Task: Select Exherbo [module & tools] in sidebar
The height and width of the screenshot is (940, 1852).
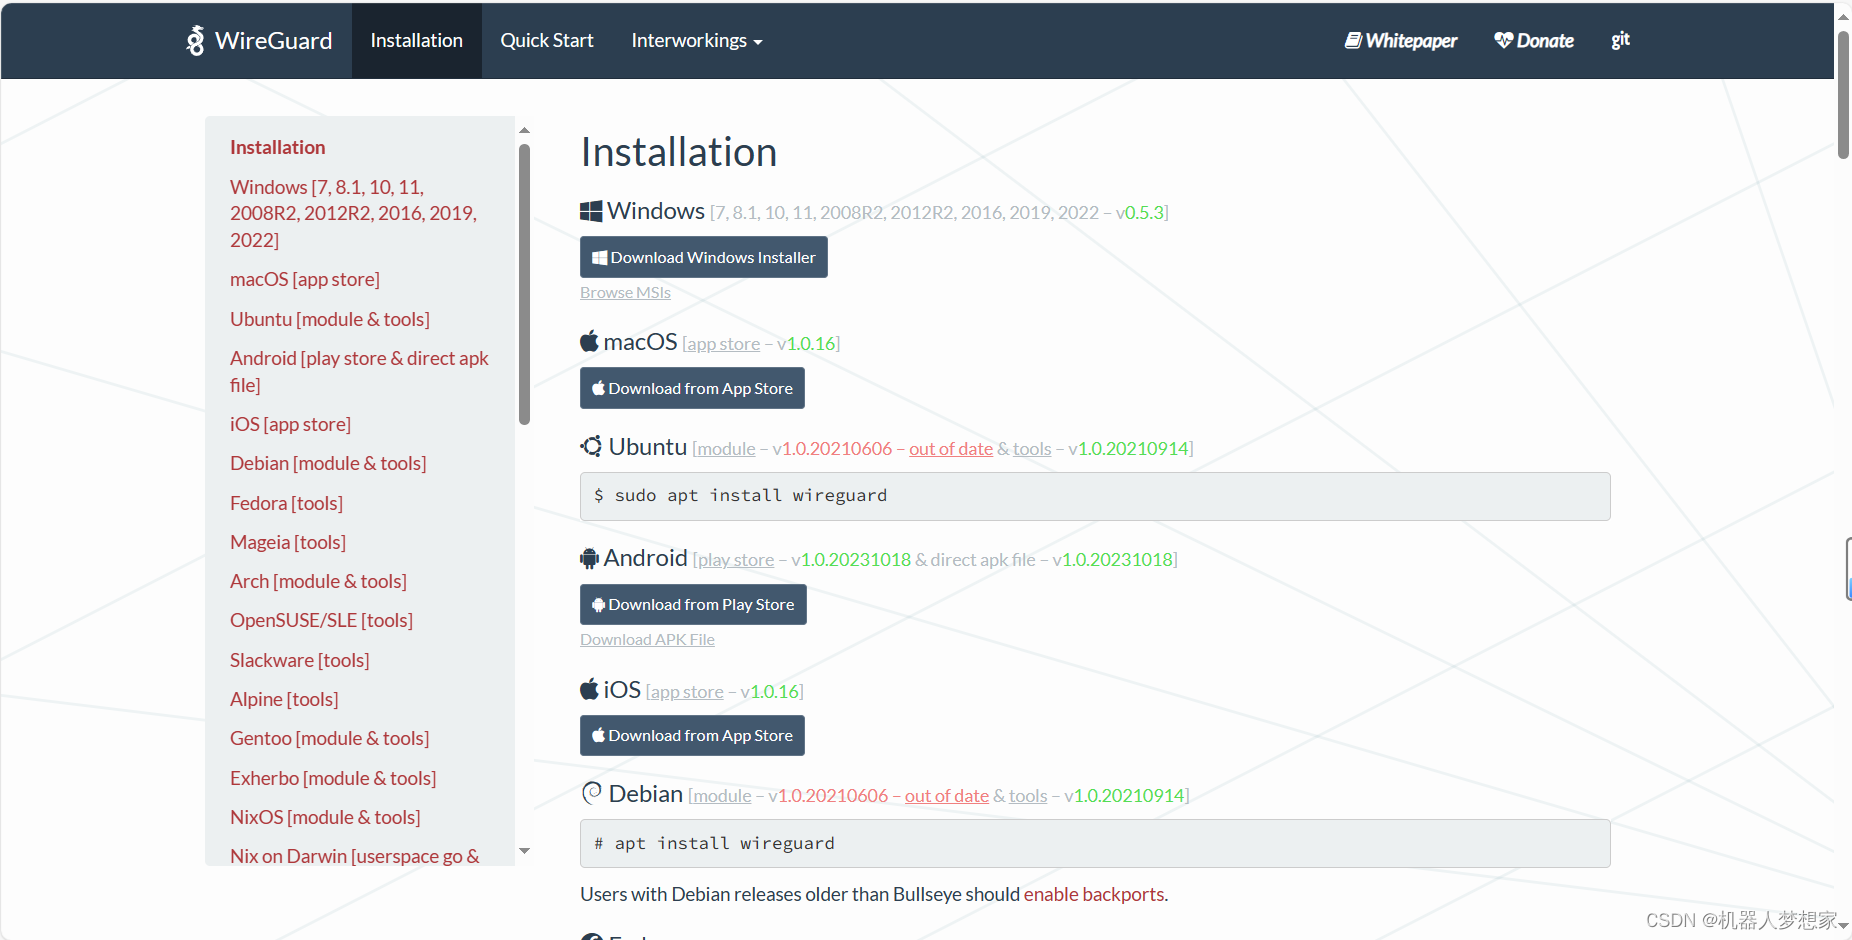Action: pos(333,778)
